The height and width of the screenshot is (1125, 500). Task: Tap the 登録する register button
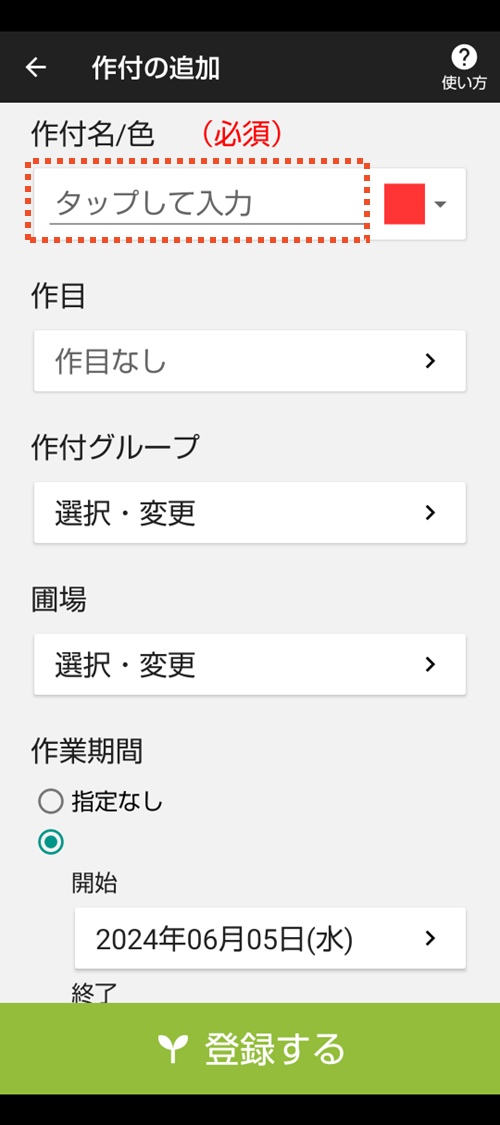point(250,1049)
